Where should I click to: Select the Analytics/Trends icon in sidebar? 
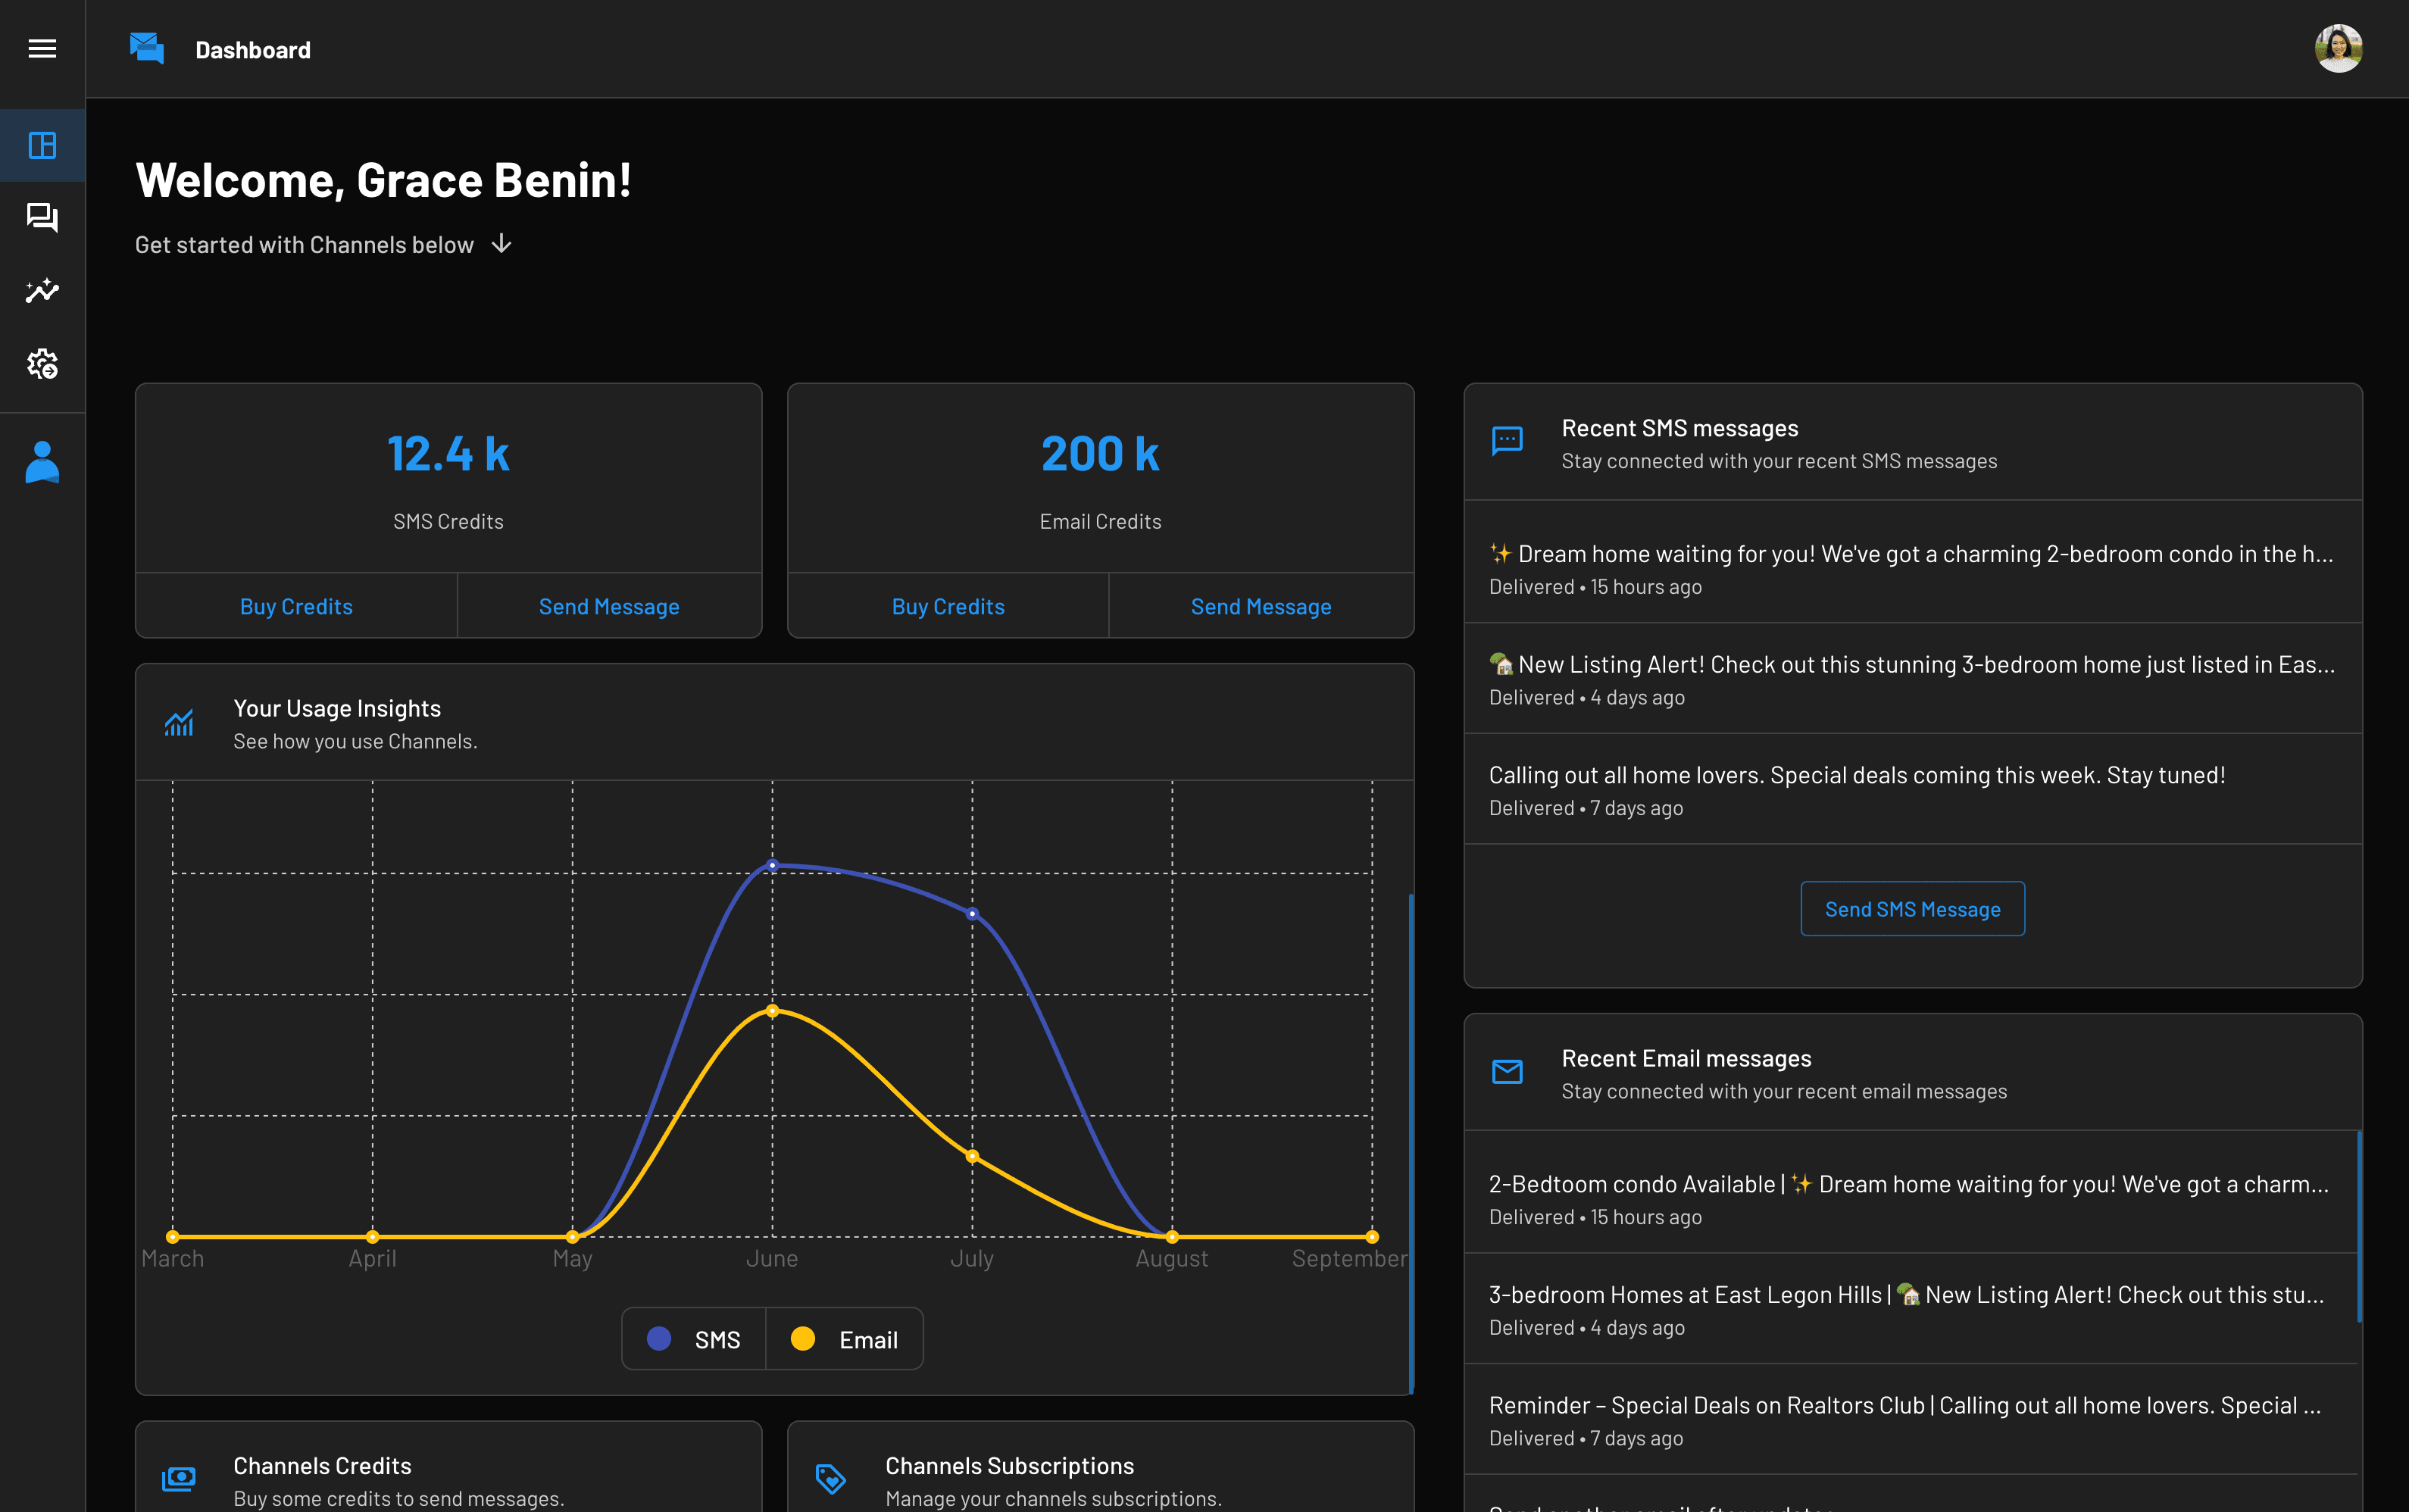pyautogui.click(x=42, y=291)
